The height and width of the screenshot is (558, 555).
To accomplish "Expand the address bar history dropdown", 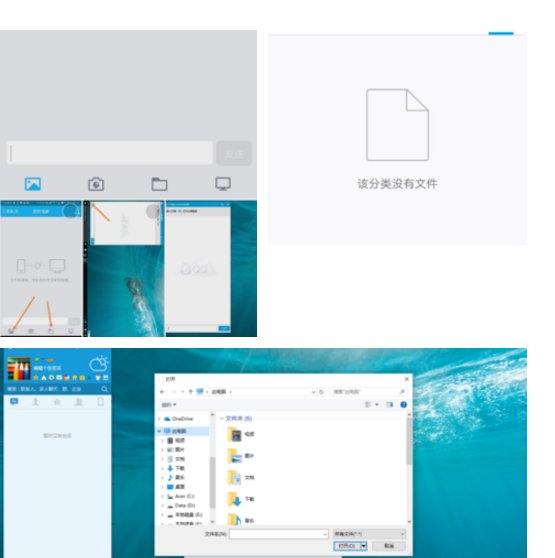I will point(313,392).
